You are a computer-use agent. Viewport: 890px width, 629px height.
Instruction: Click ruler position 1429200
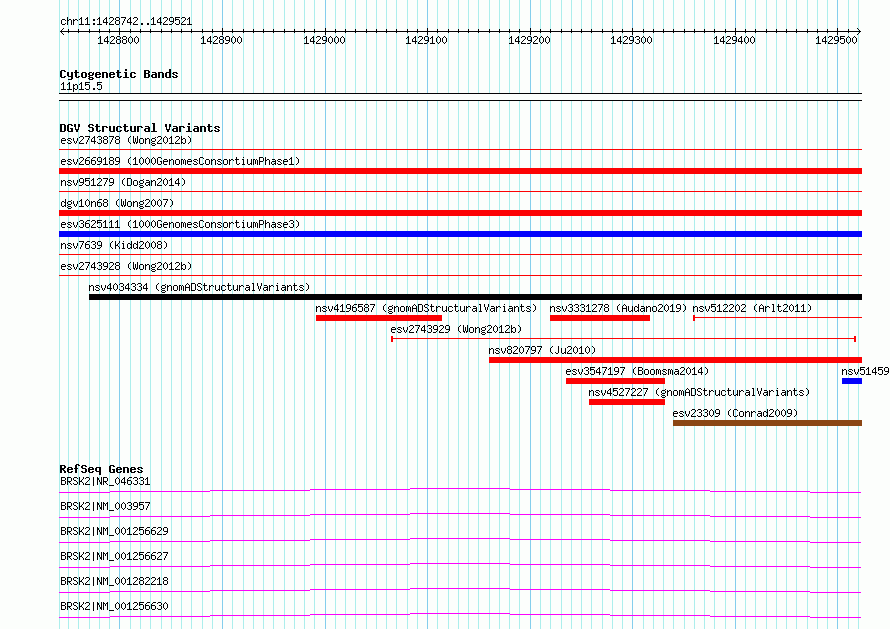[x=529, y=40]
